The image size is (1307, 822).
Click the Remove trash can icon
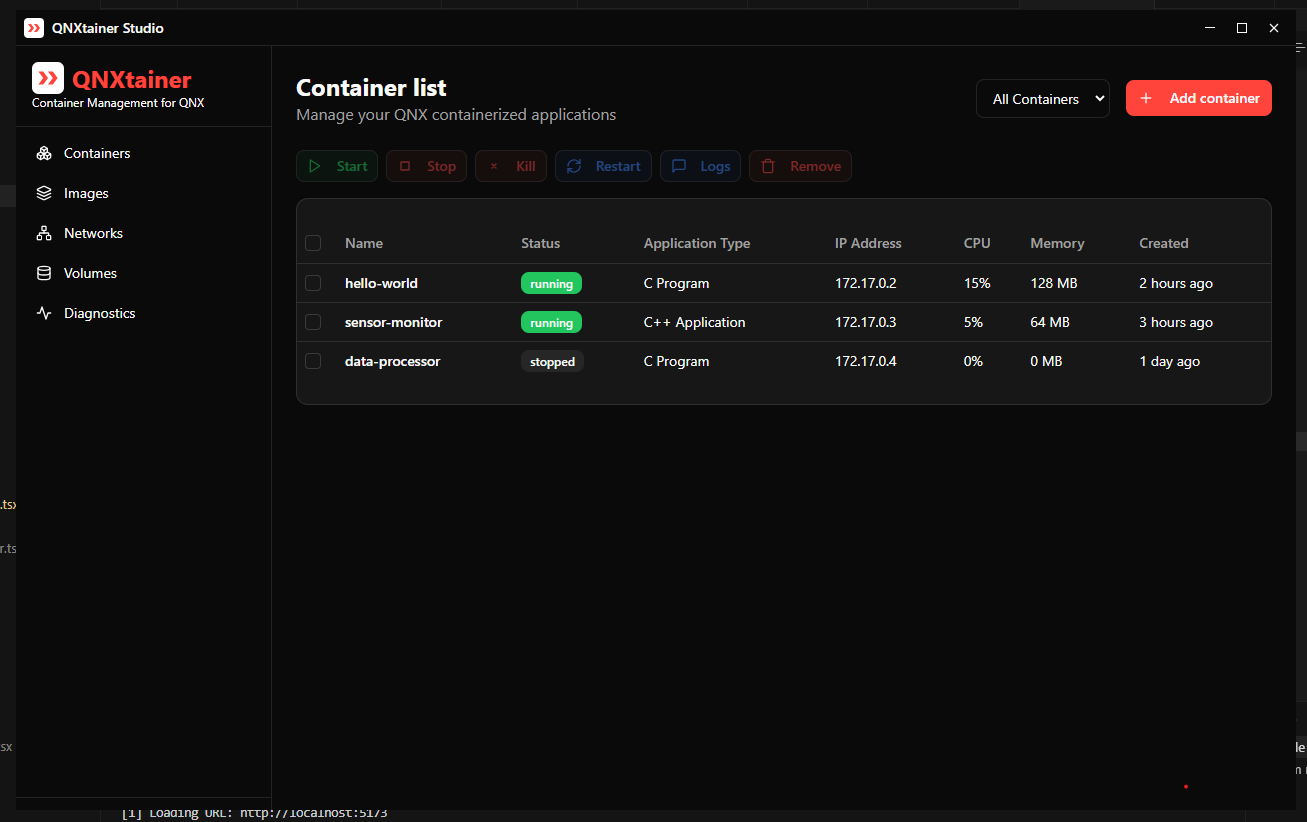769,166
